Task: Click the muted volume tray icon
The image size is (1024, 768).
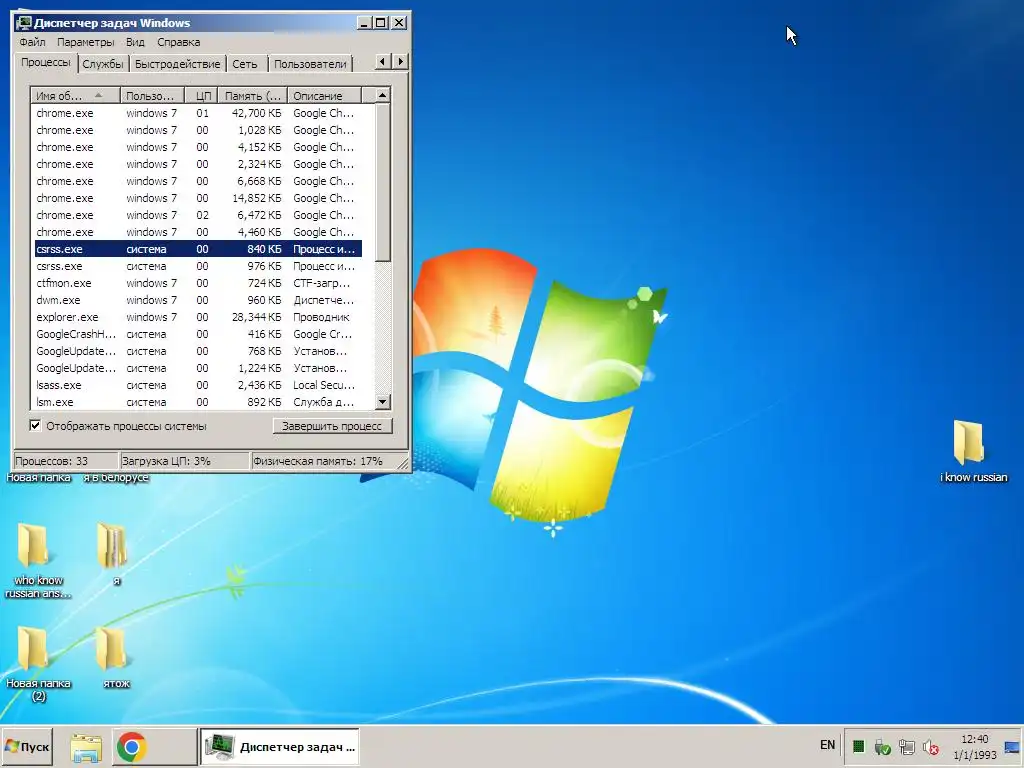Action: pyautogui.click(x=931, y=746)
